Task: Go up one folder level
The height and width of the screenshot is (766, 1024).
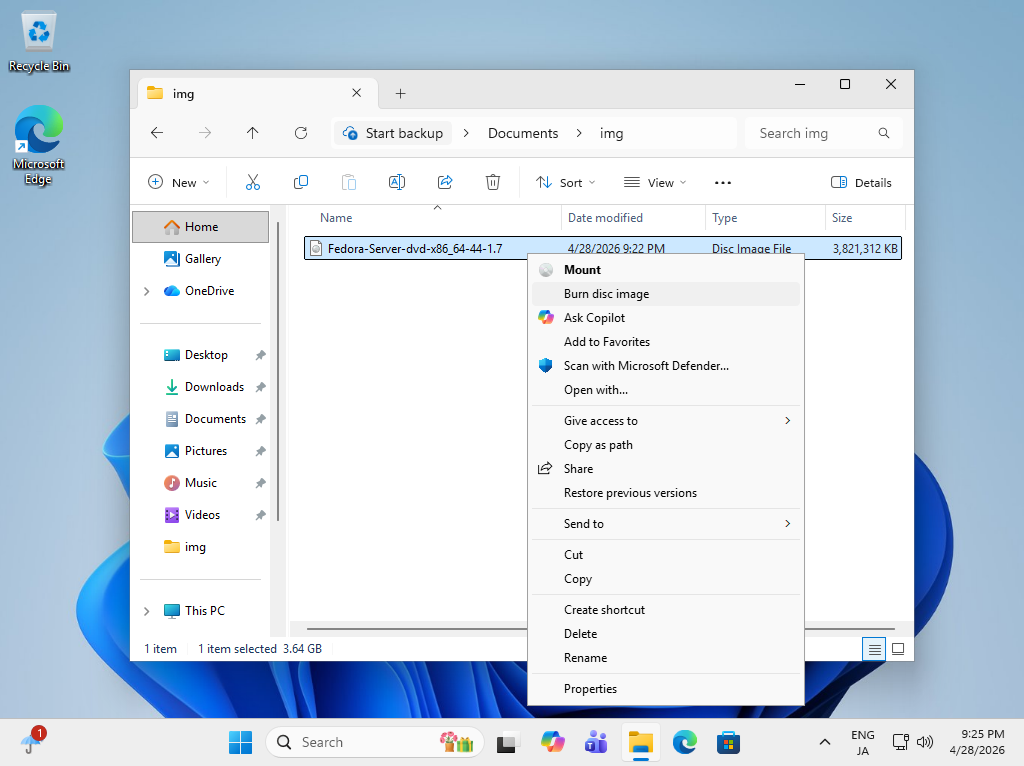Action: 253,133
